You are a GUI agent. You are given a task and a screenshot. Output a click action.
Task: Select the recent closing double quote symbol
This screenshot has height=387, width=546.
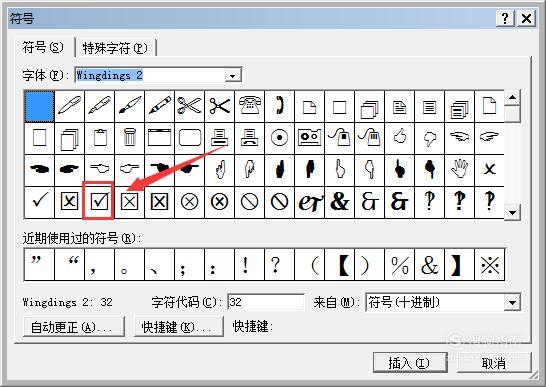tap(39, 265)
